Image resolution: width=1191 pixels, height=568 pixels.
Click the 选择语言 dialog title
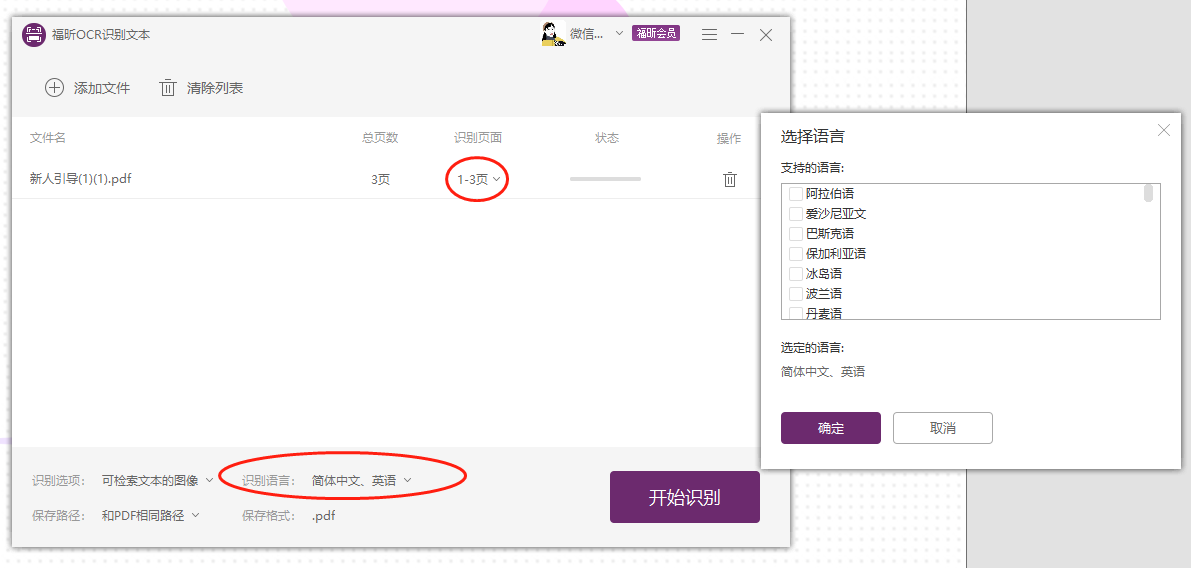point(813,137)
